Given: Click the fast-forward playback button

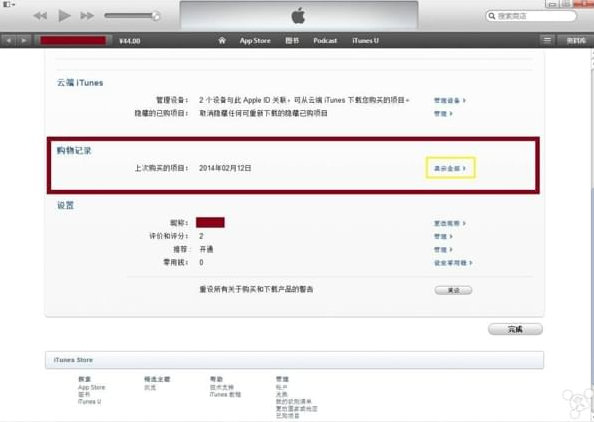Looking at the screenshot, I should coord(87,16).
